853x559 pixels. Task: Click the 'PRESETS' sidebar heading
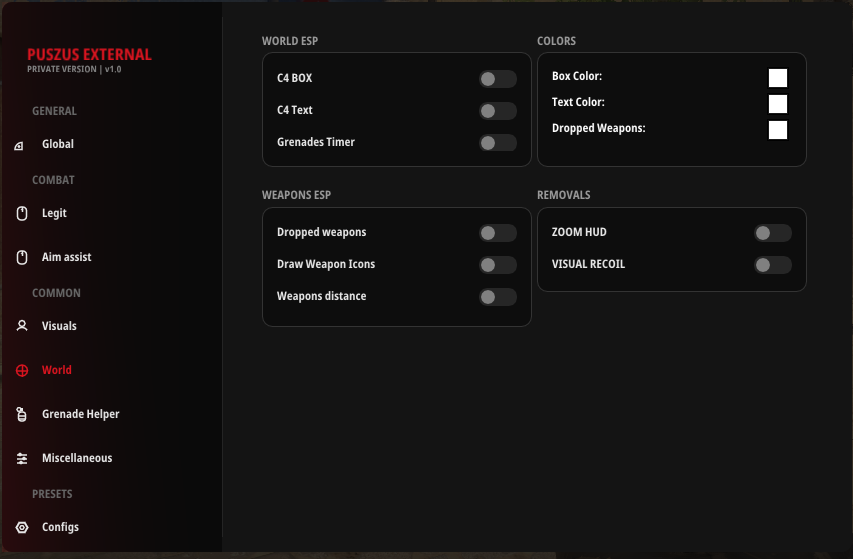52,494
